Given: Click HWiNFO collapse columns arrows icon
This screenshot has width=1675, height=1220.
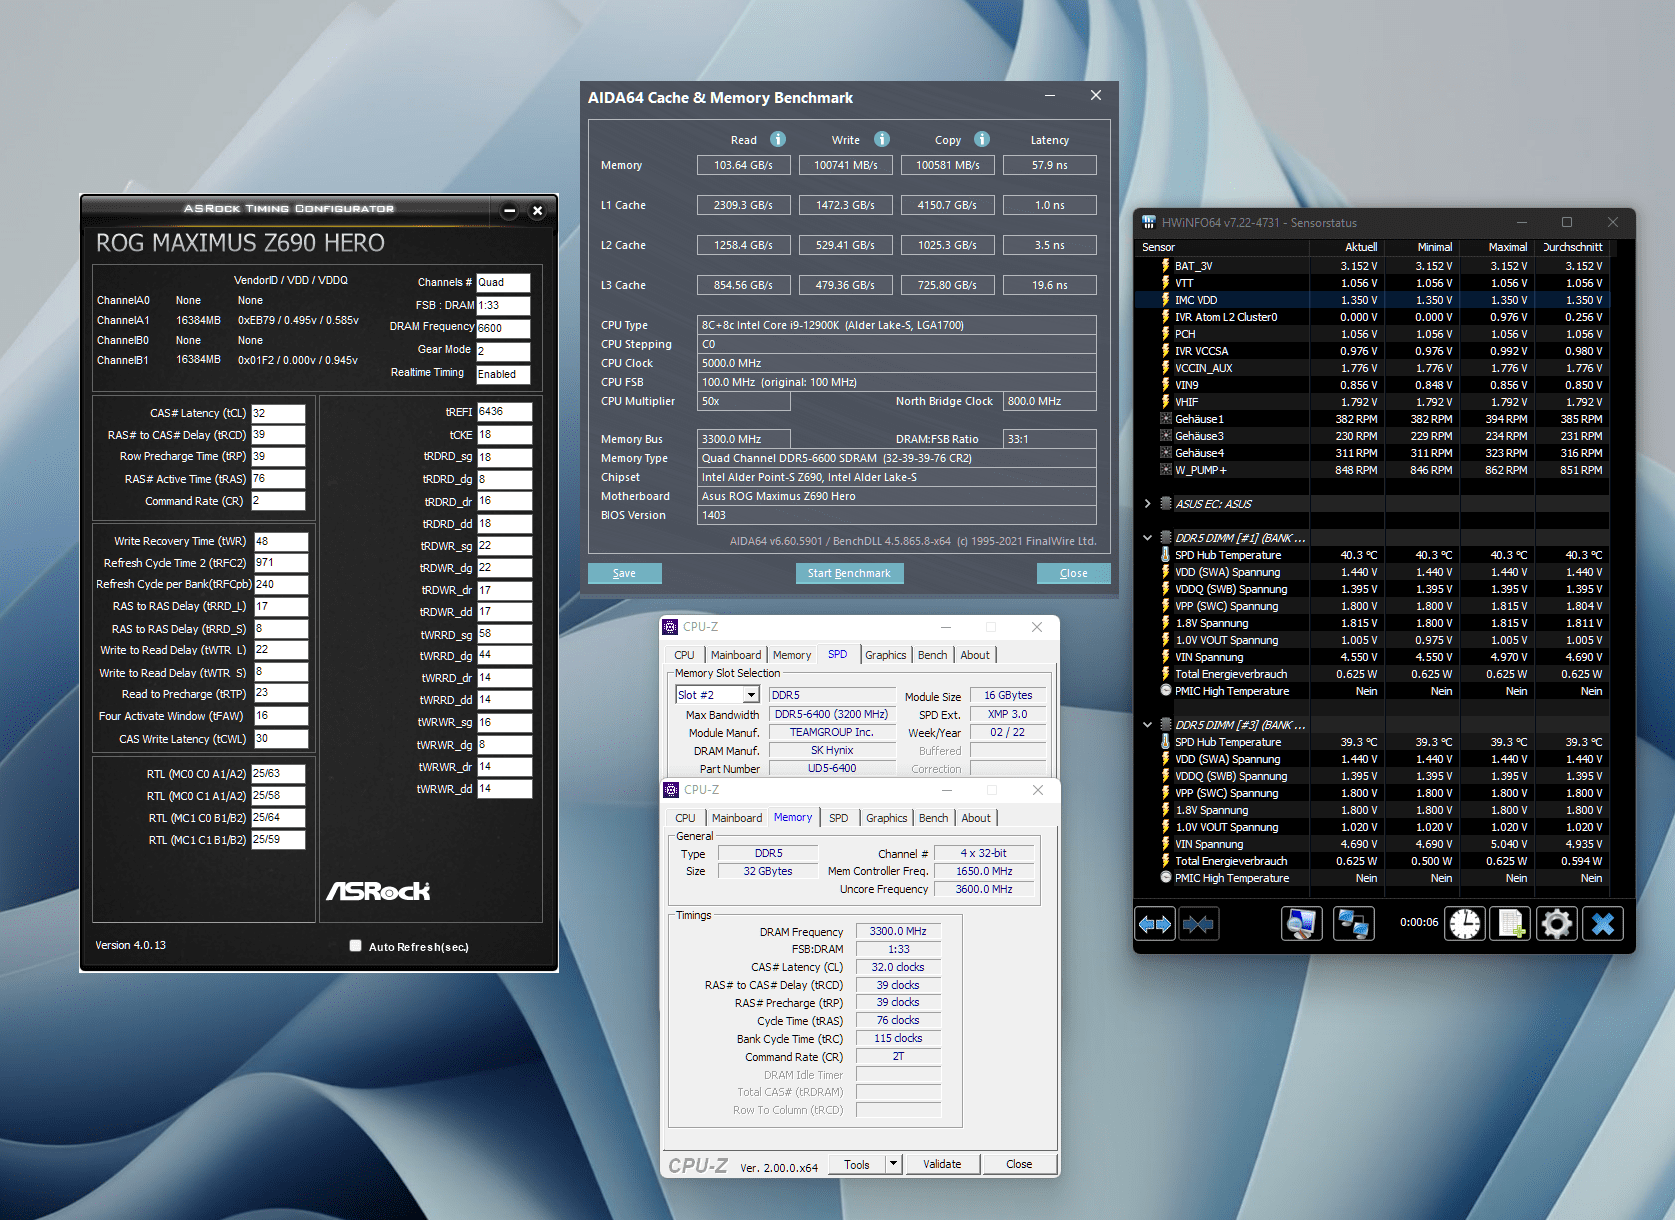Looking at the screenshot, I should pos(1198,924).
